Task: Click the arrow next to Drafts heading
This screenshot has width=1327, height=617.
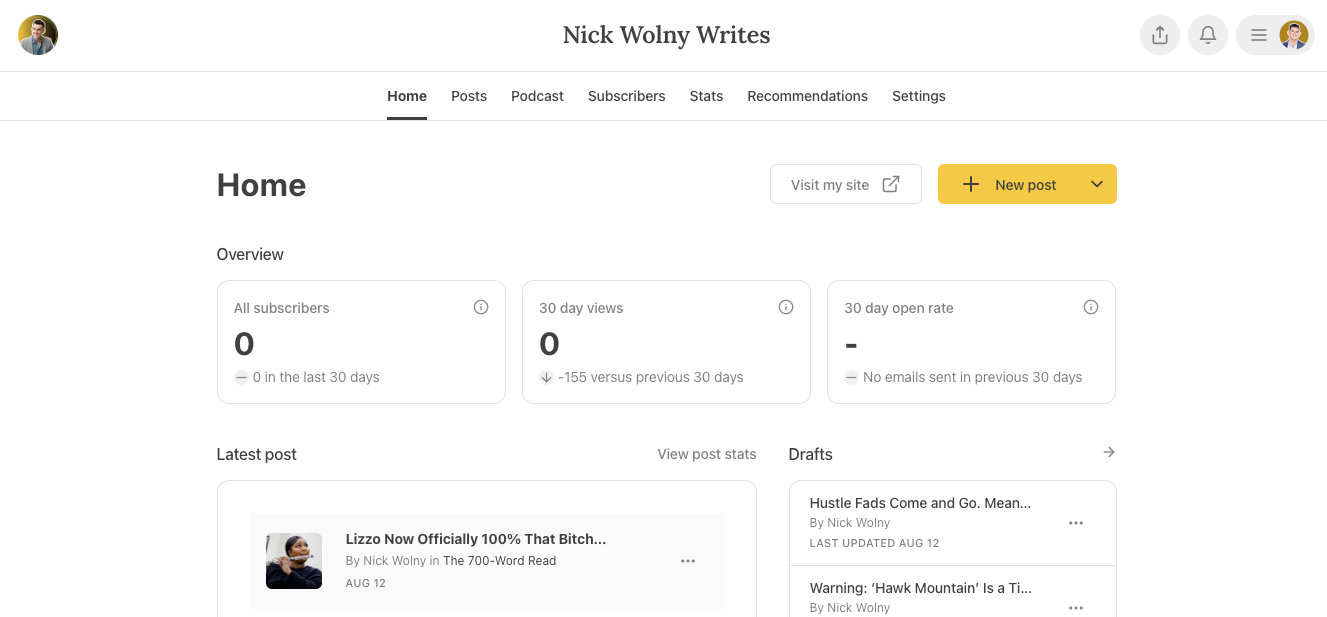Action: tap(1108, 453)
